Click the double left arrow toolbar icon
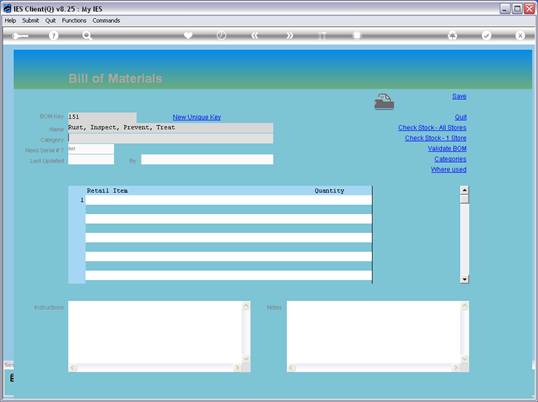Screen dimensions: 538x402 tap(254, 35)
